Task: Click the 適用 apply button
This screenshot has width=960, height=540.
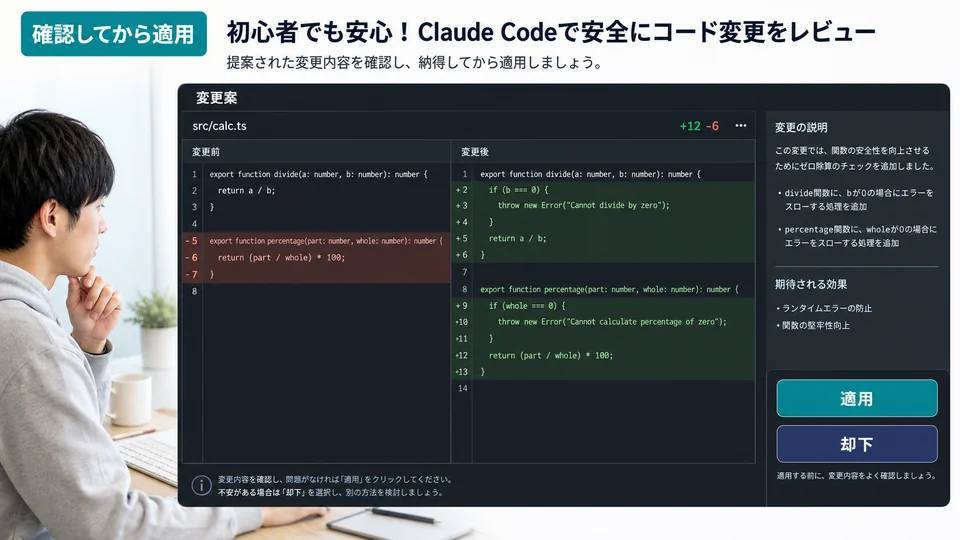Action: pos(857,399)
